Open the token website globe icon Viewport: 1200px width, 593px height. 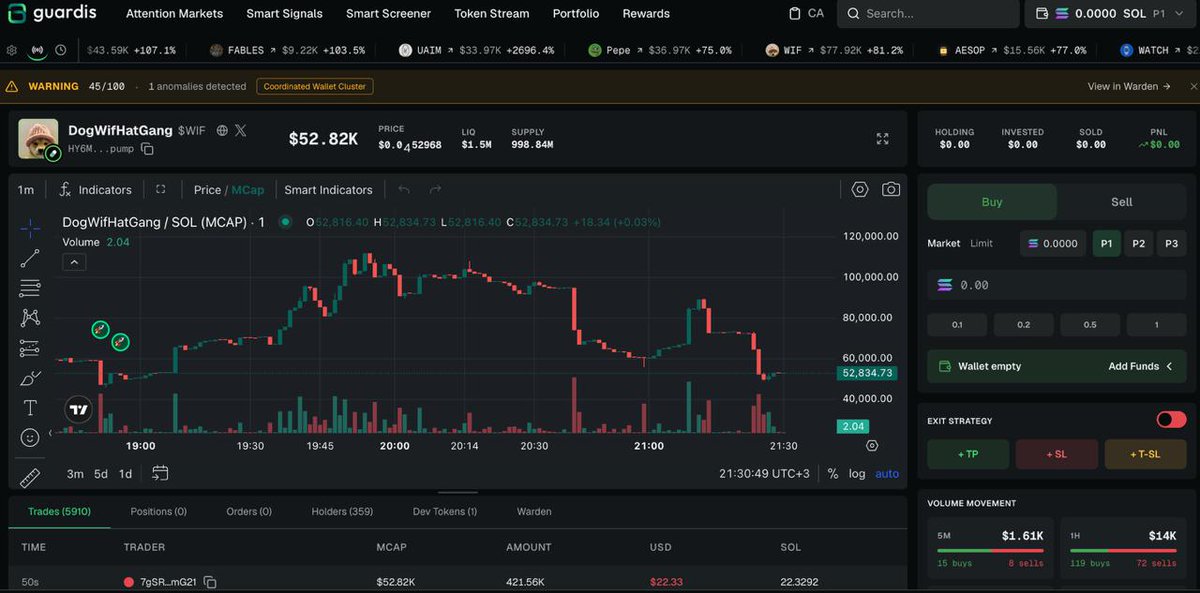(x=222, y=130)
